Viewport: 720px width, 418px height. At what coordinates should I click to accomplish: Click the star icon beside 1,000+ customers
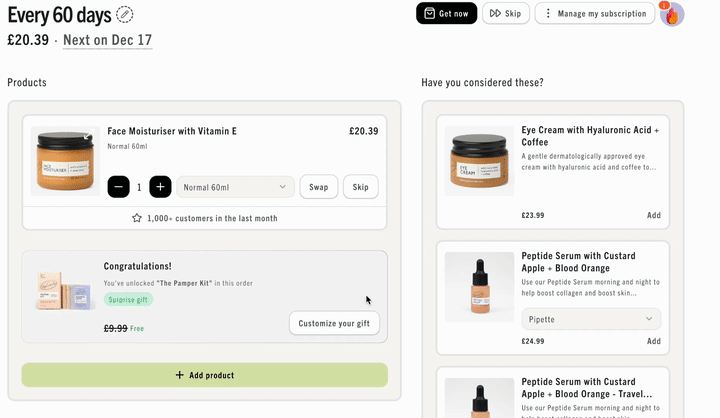click(x=137, y=218)
